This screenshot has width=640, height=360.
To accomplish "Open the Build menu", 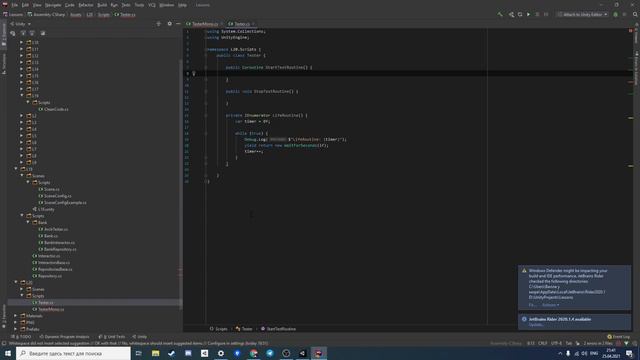I will point(102,5).
